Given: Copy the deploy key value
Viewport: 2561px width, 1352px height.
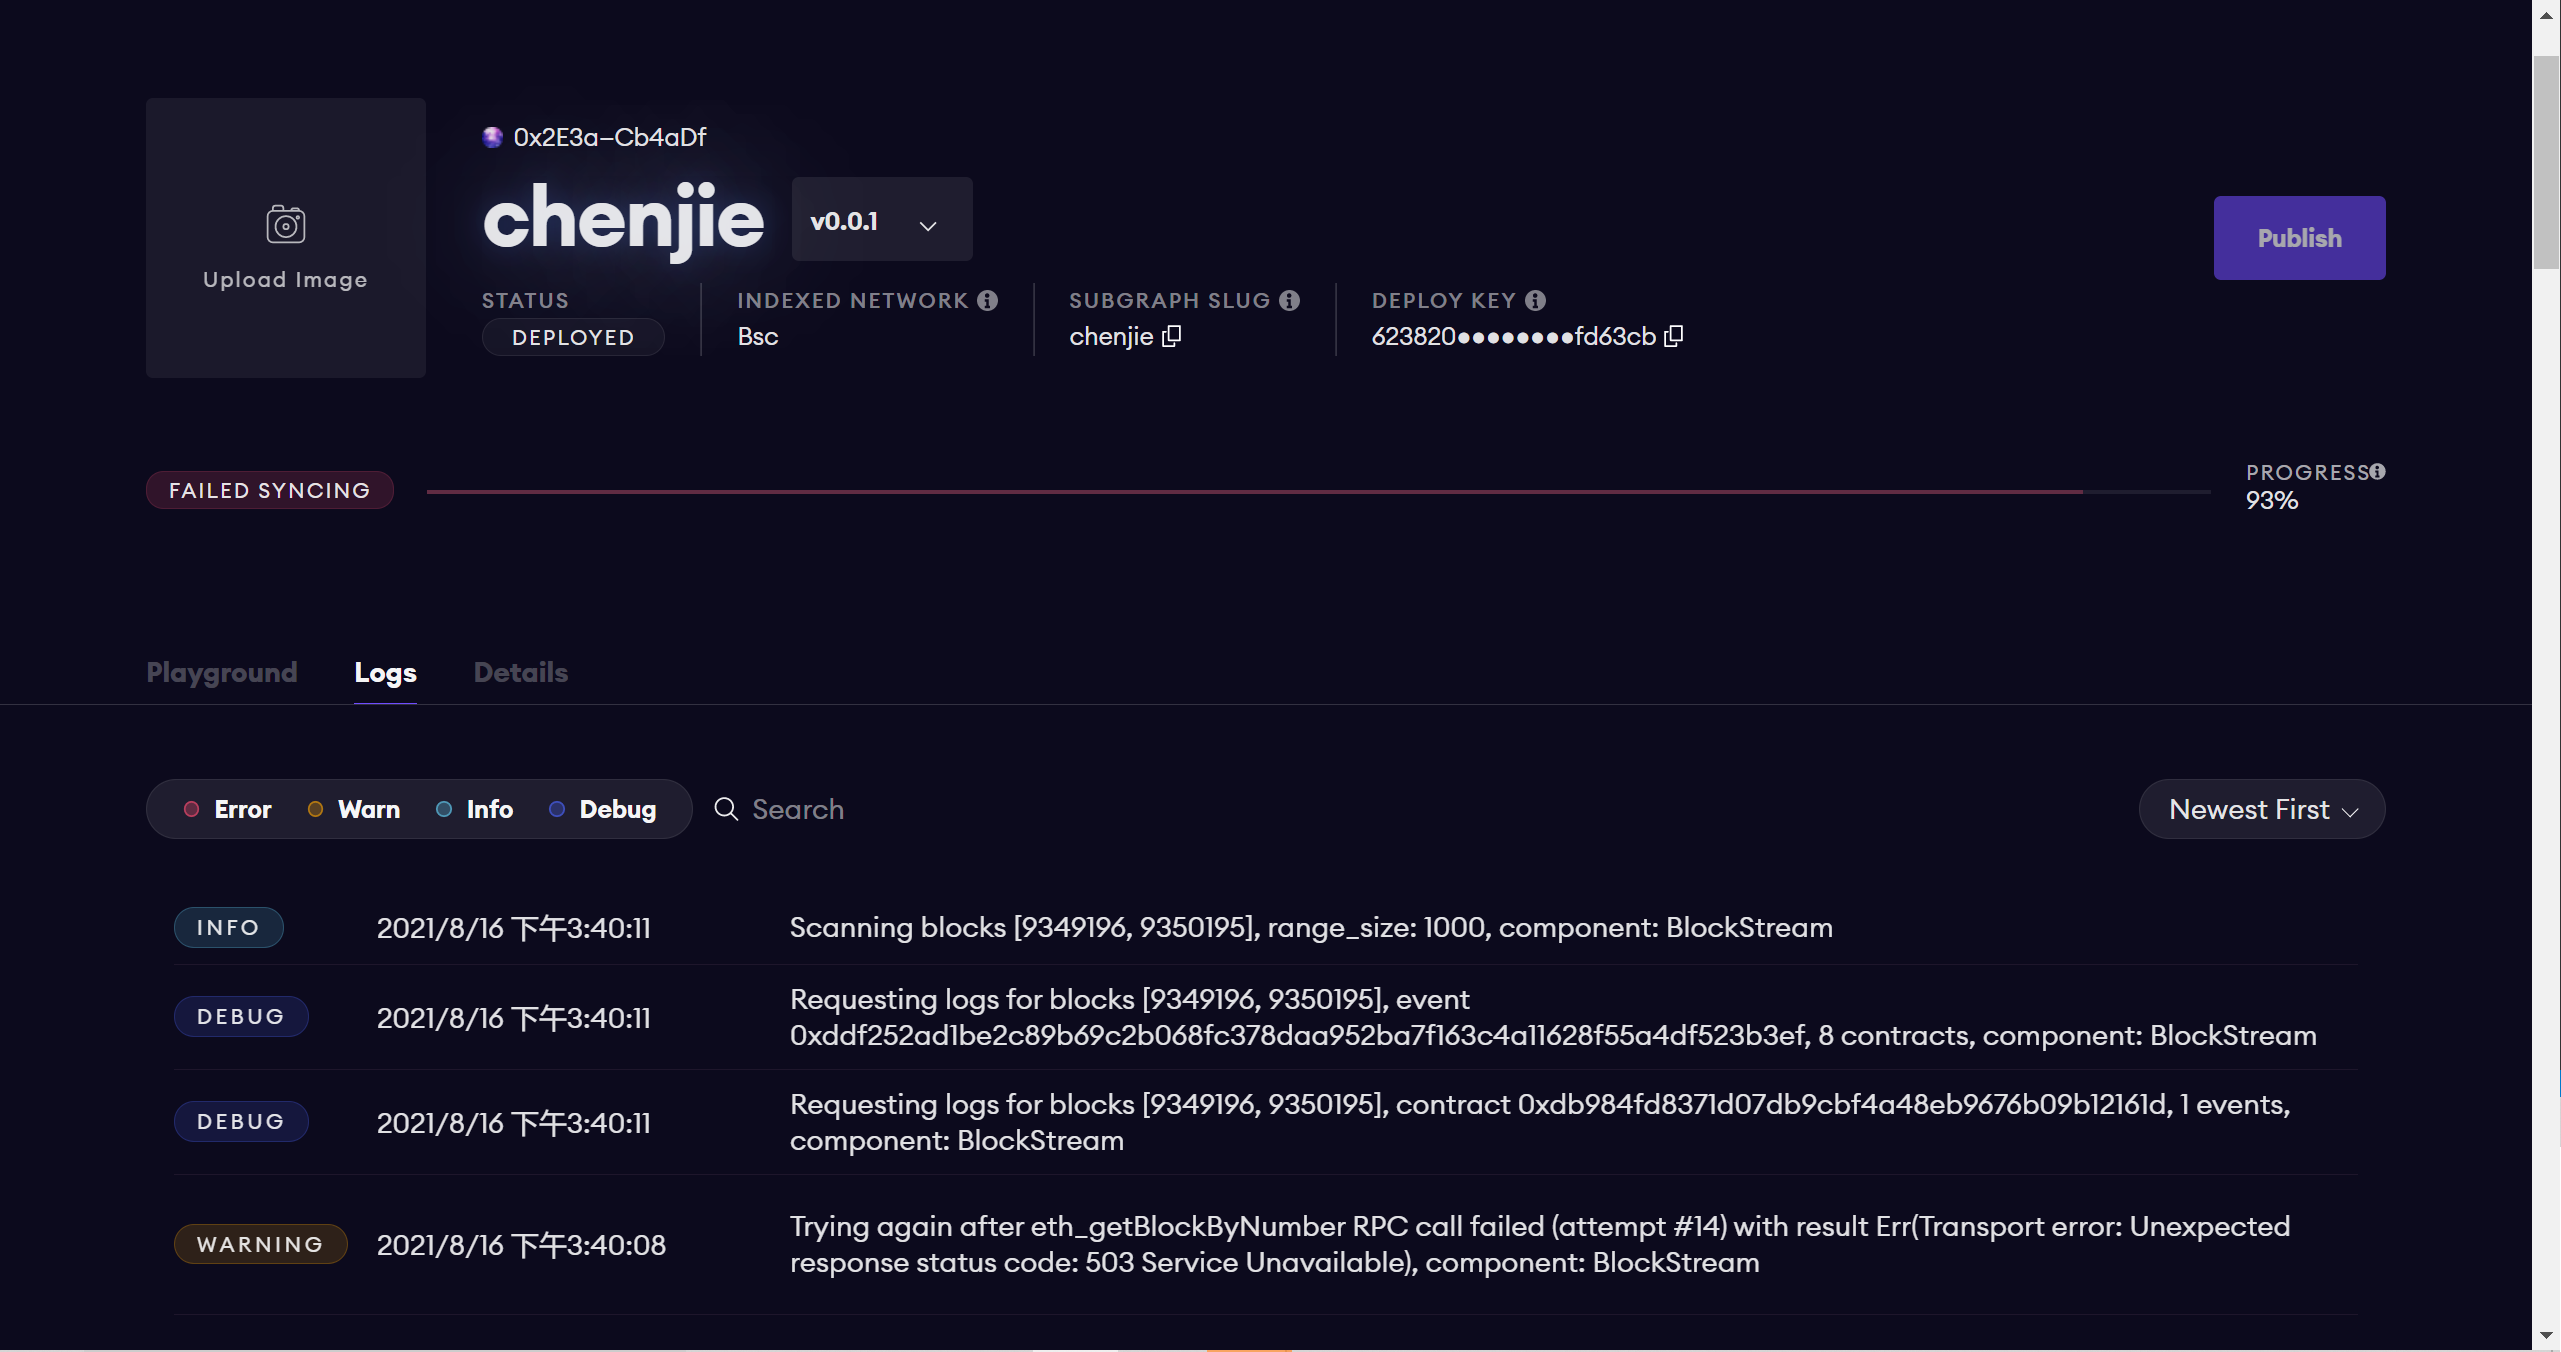Looking at the screenshot, I should click(1674, 337).
